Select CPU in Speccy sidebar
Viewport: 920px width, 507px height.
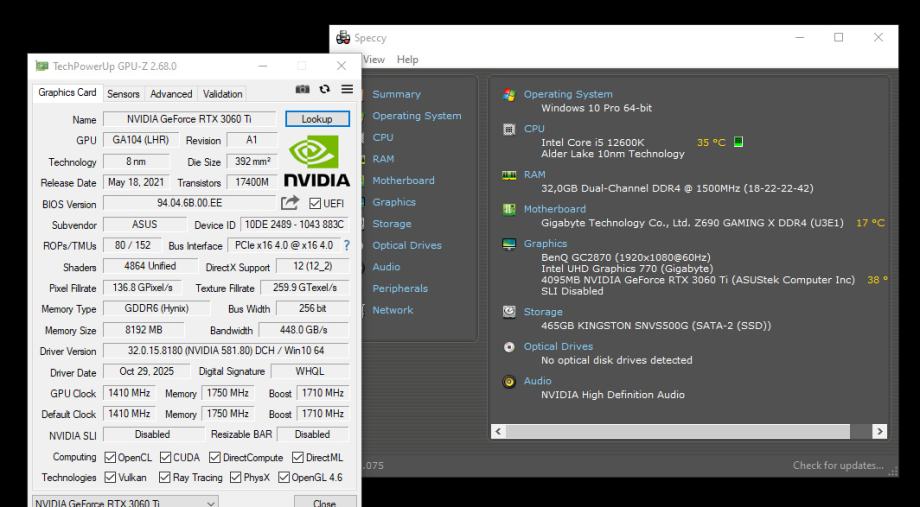(x=383, y=137)
